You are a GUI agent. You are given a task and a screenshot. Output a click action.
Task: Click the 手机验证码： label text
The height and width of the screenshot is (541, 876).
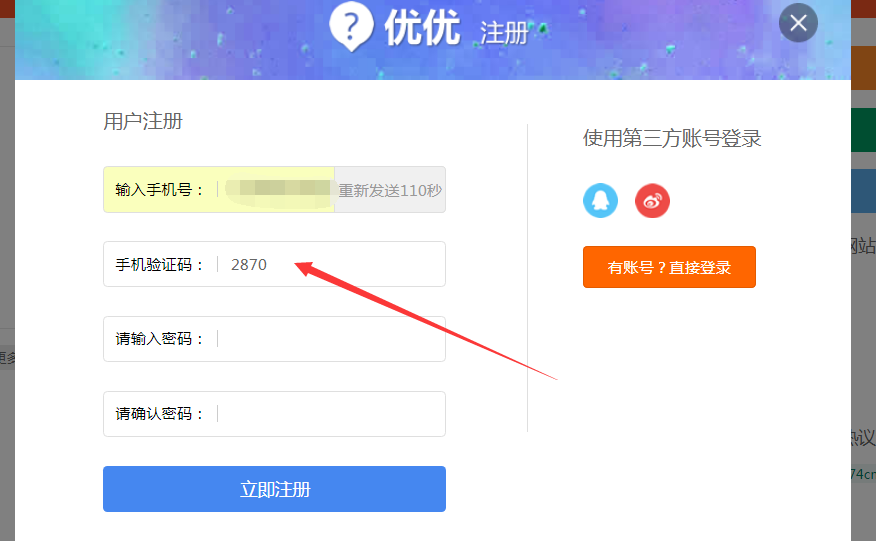[160, 265]
